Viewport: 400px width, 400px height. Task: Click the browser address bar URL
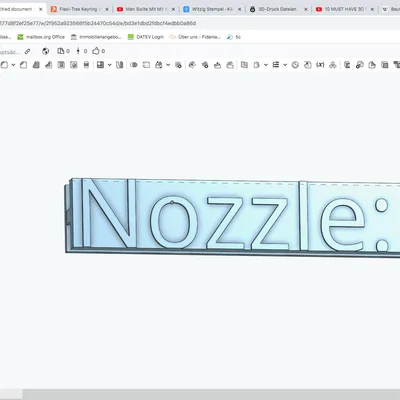tap(98, 23)
